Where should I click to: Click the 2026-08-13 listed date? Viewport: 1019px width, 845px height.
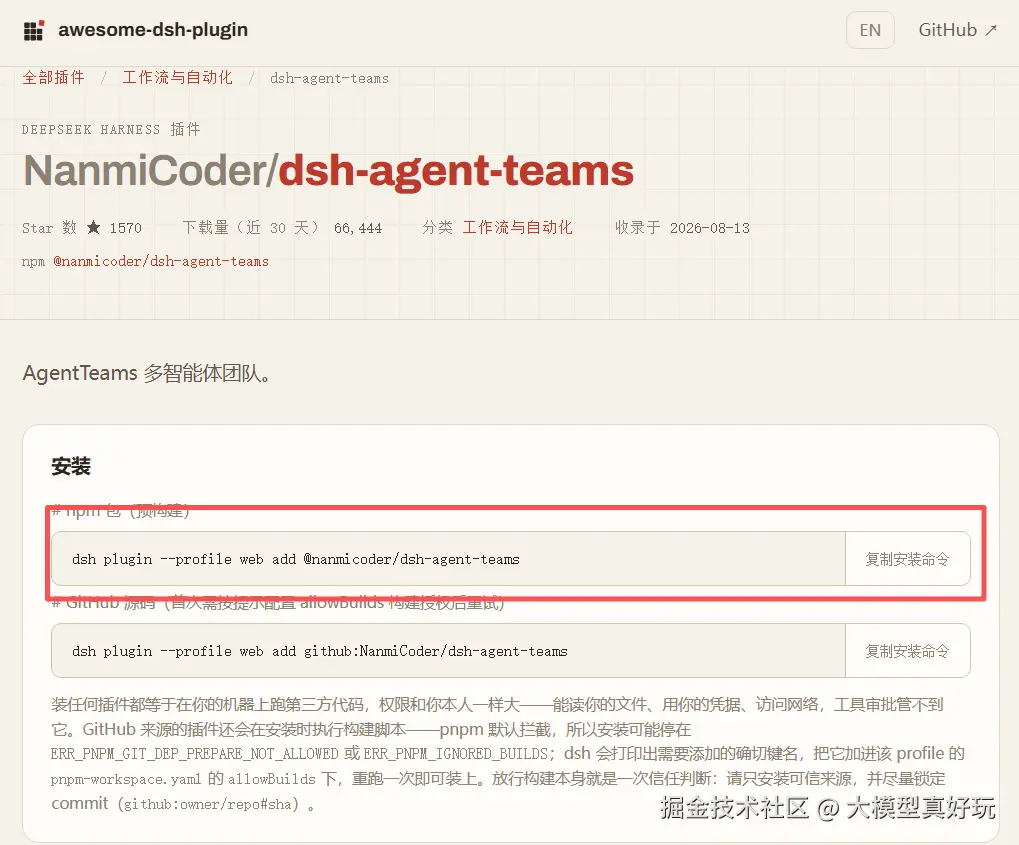tap(710, 228)
